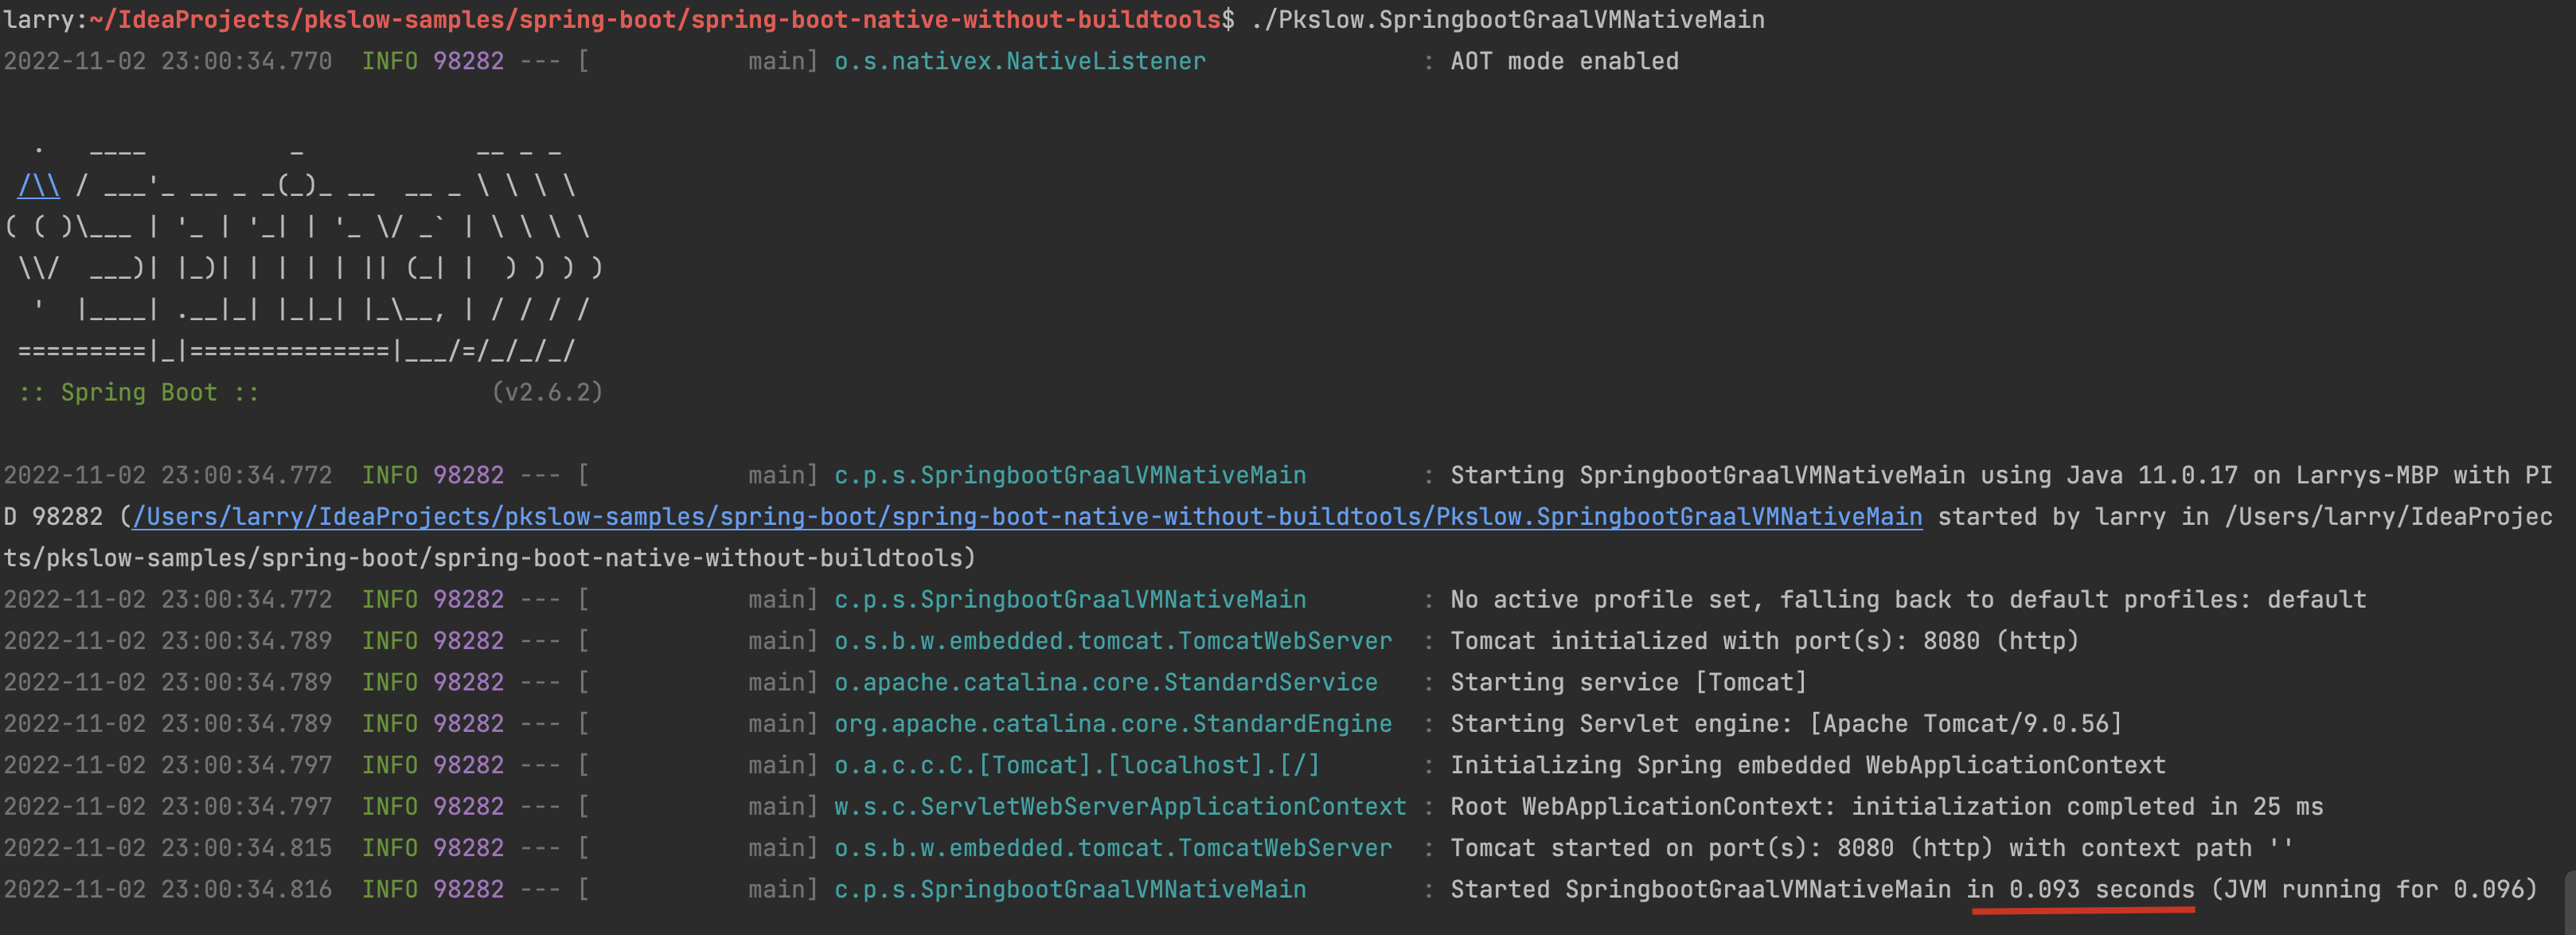Select the ':: Spring Boot ::' label
The width and height of the screenshot is (2576, 935).
139,393
